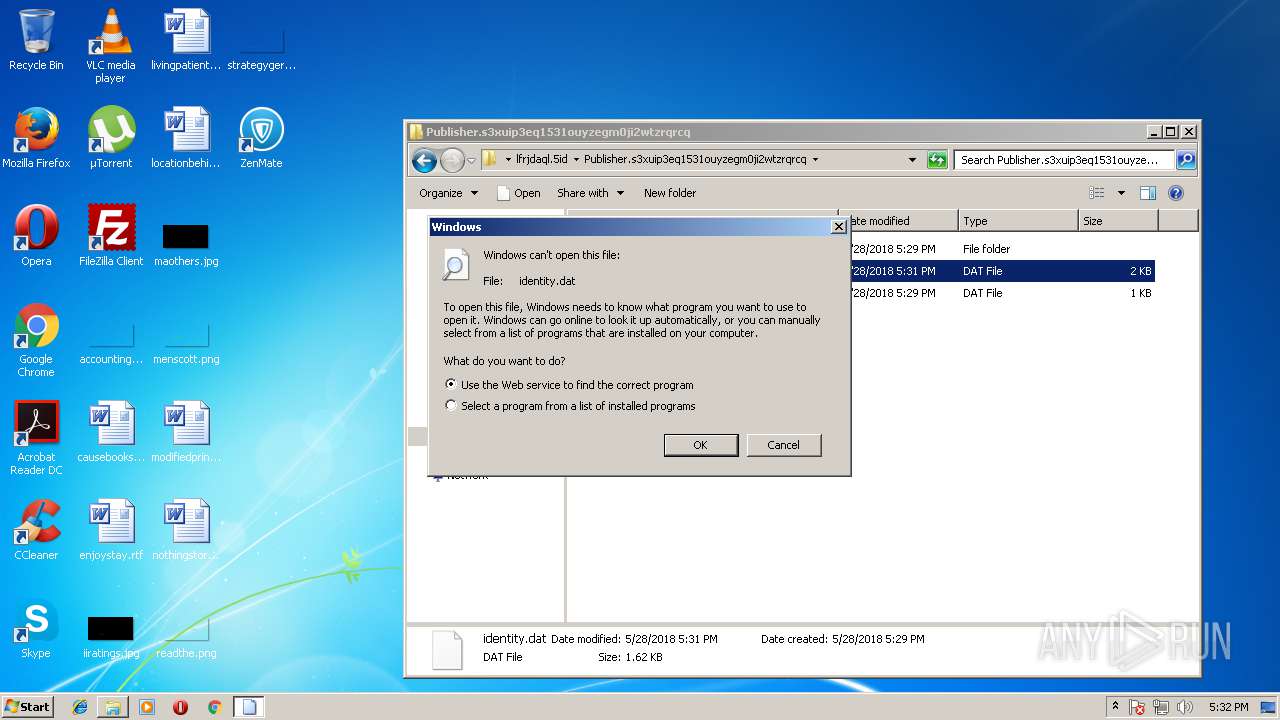Sort by the Type column header
This screenshot has height=720, width=1280.
1018,221
